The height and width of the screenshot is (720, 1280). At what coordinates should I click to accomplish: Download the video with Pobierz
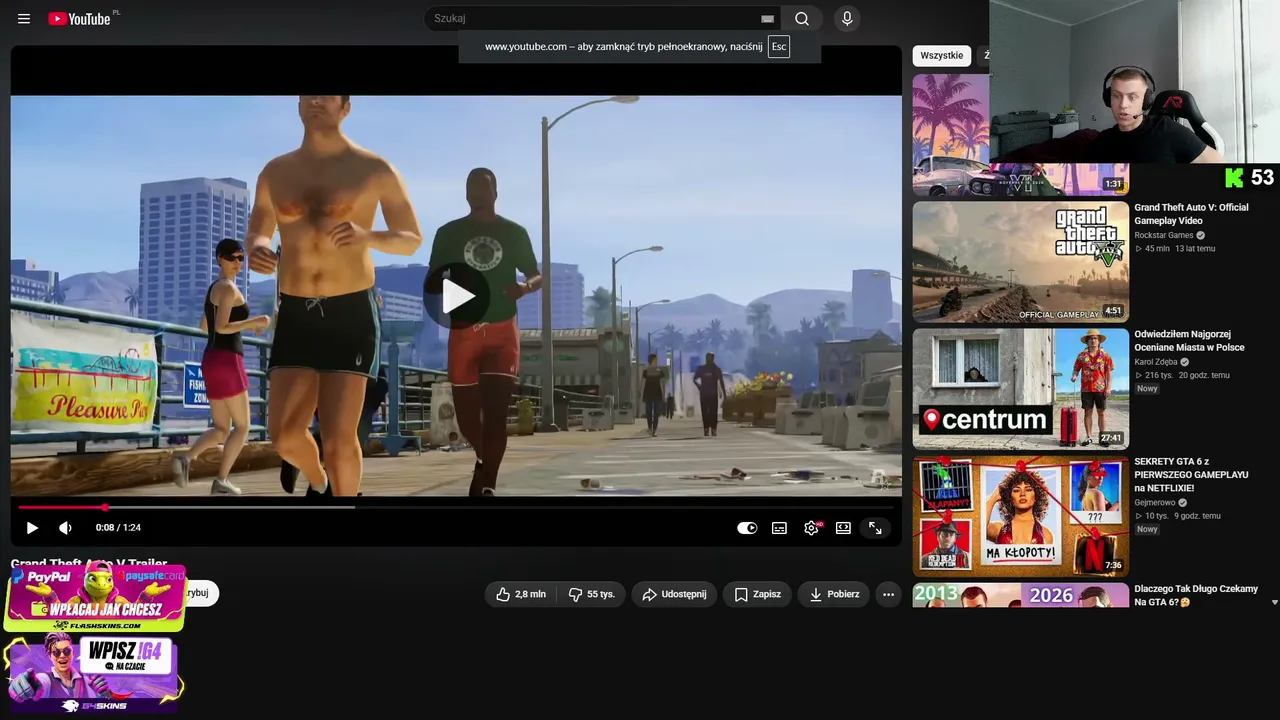pos(834,594)
